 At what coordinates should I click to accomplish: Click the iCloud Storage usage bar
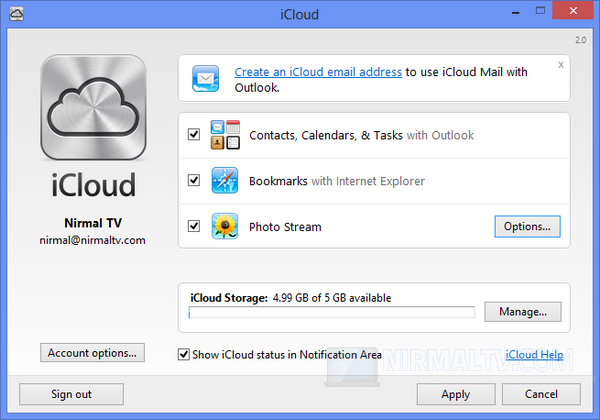click(x=332, y=312)
